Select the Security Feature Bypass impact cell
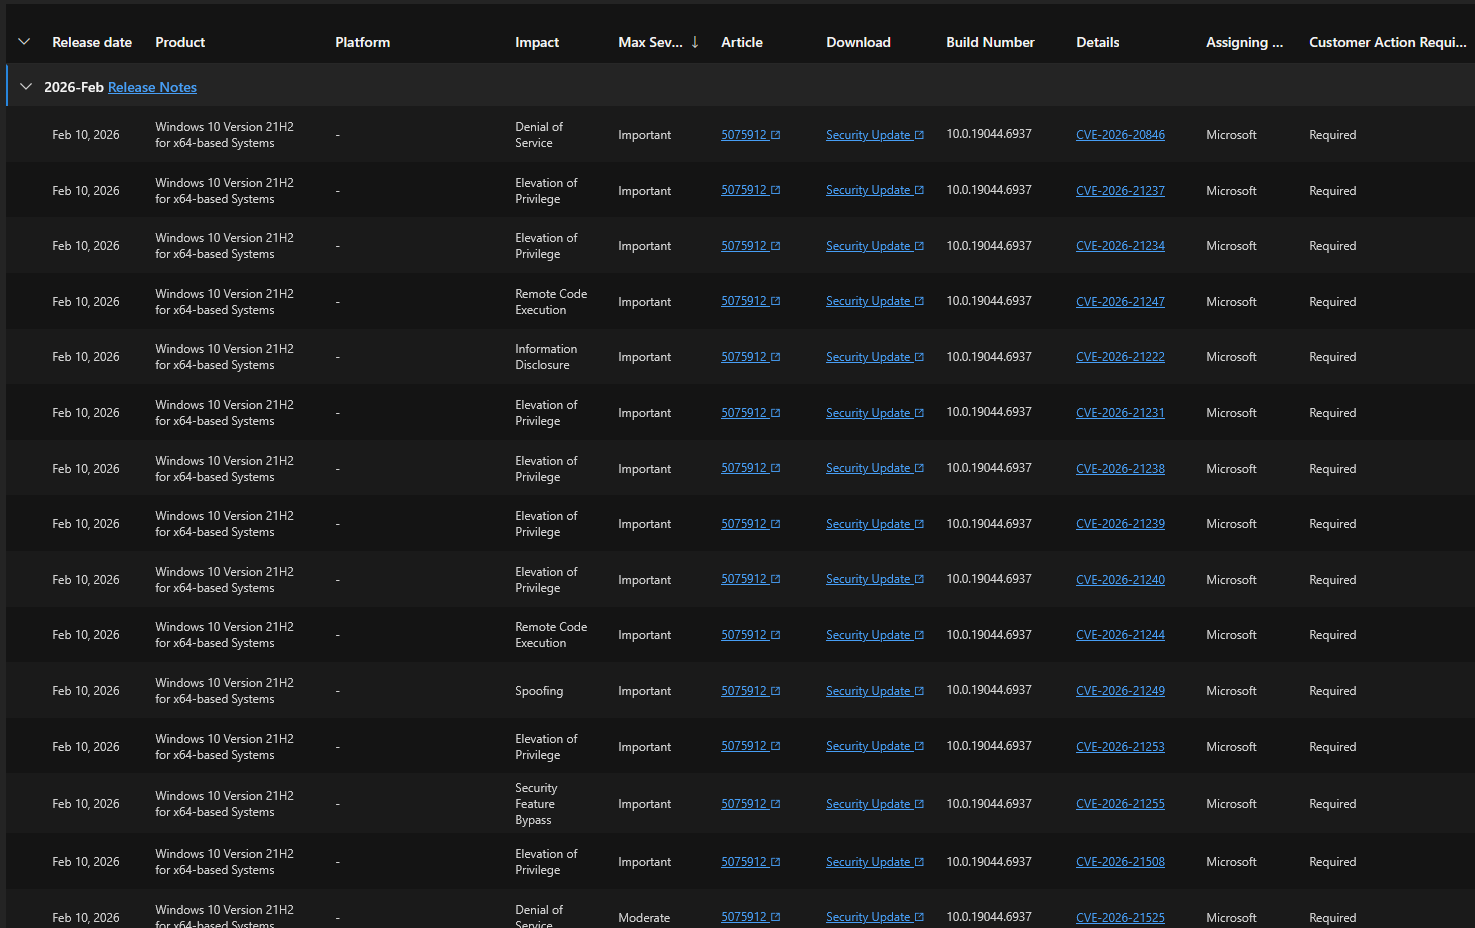 click(x=535, y=804)
